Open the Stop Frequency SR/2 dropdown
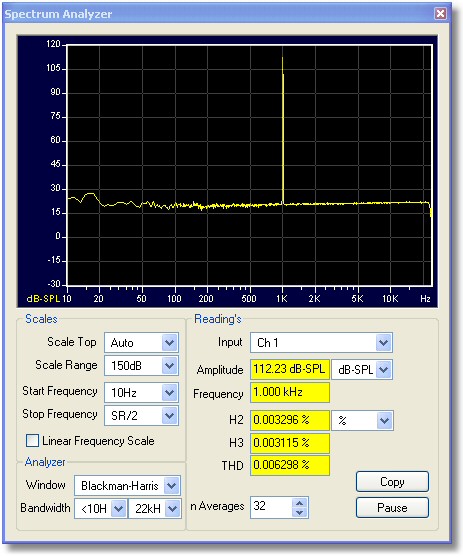The image size is (463, 557). pyautogui.click(x=141, y=415)
